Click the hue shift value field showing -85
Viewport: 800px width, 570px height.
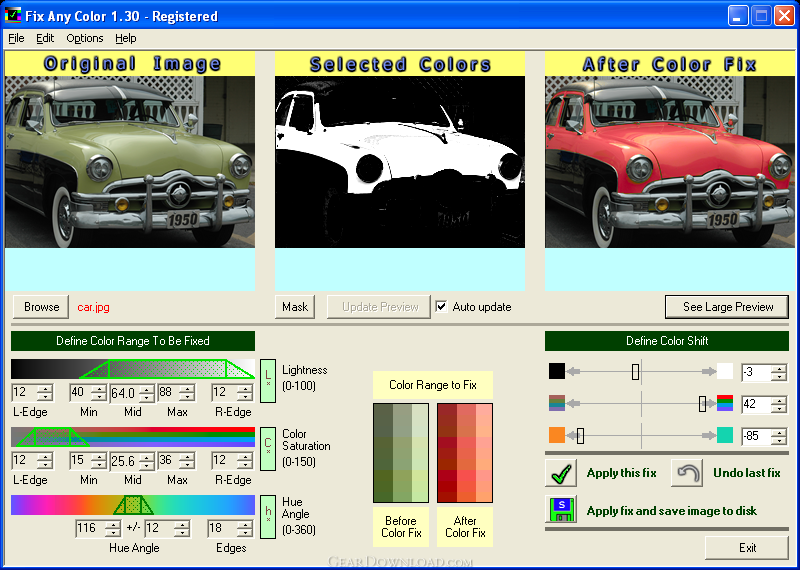pyautogui.click(x=756, y=436)
